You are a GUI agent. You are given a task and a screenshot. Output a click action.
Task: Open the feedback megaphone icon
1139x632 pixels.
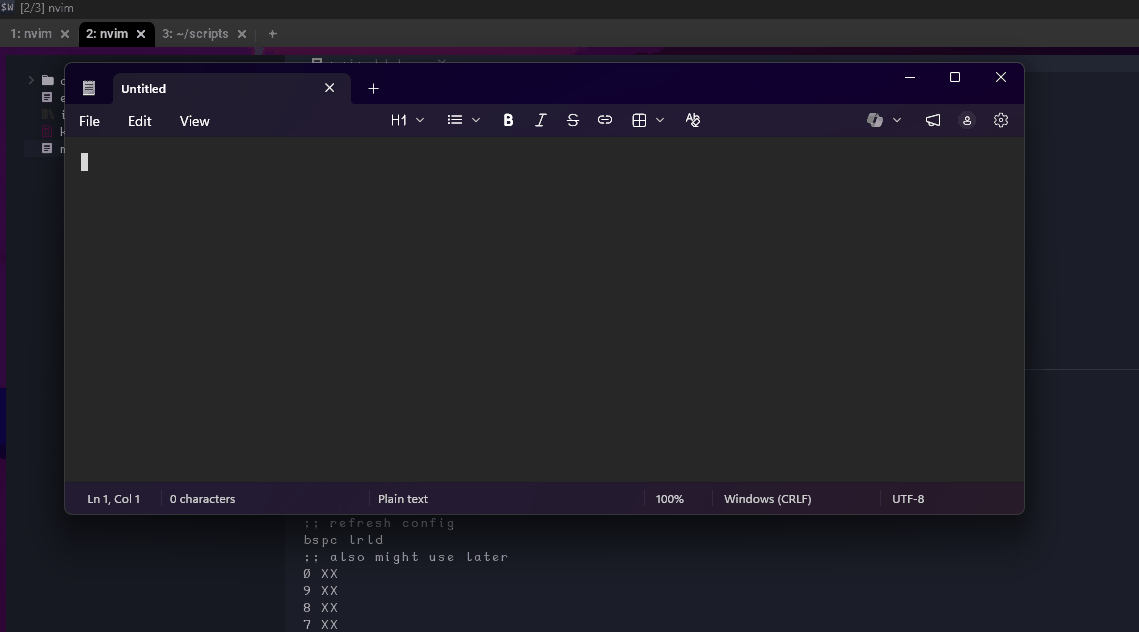pyautogui.click(x=932, y=120)
